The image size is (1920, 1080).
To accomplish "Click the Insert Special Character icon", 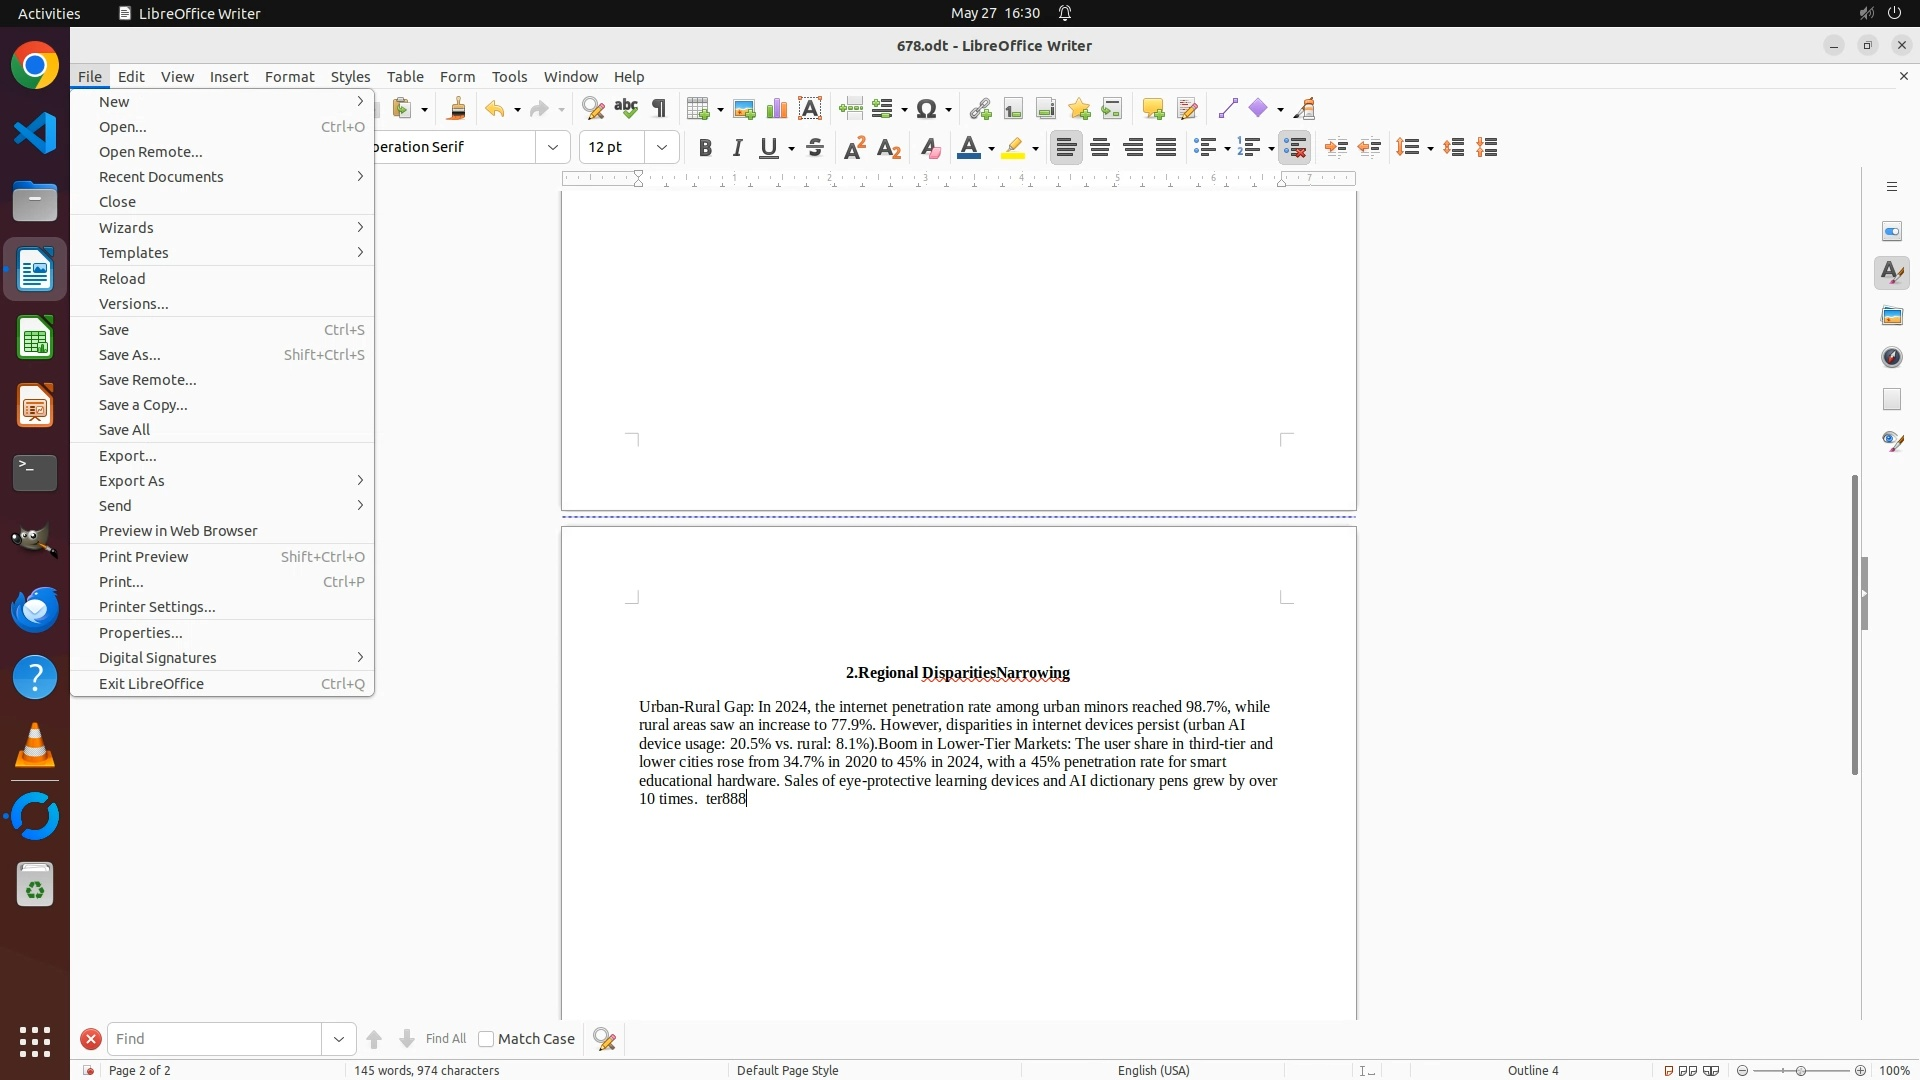I will (x=927, y=109).
